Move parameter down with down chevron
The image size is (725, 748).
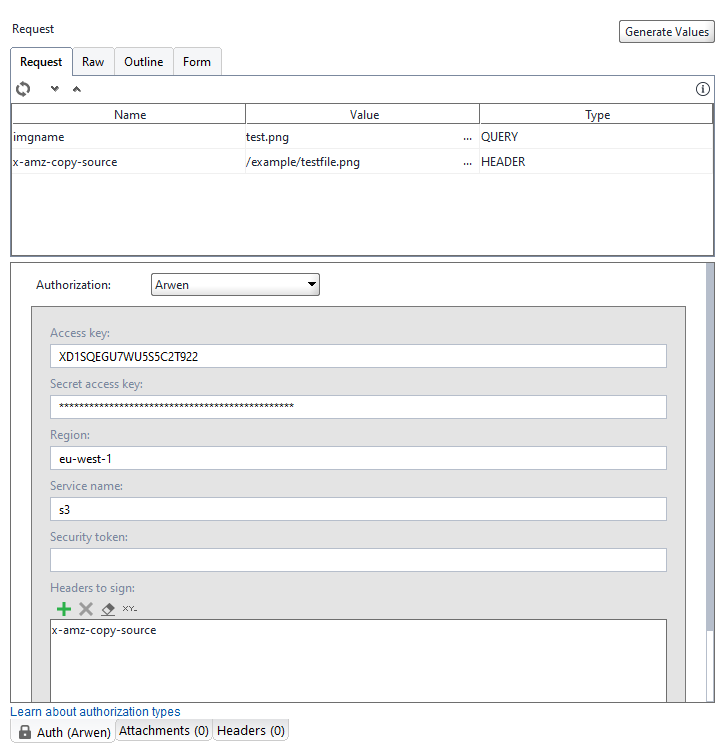[55, 89]
